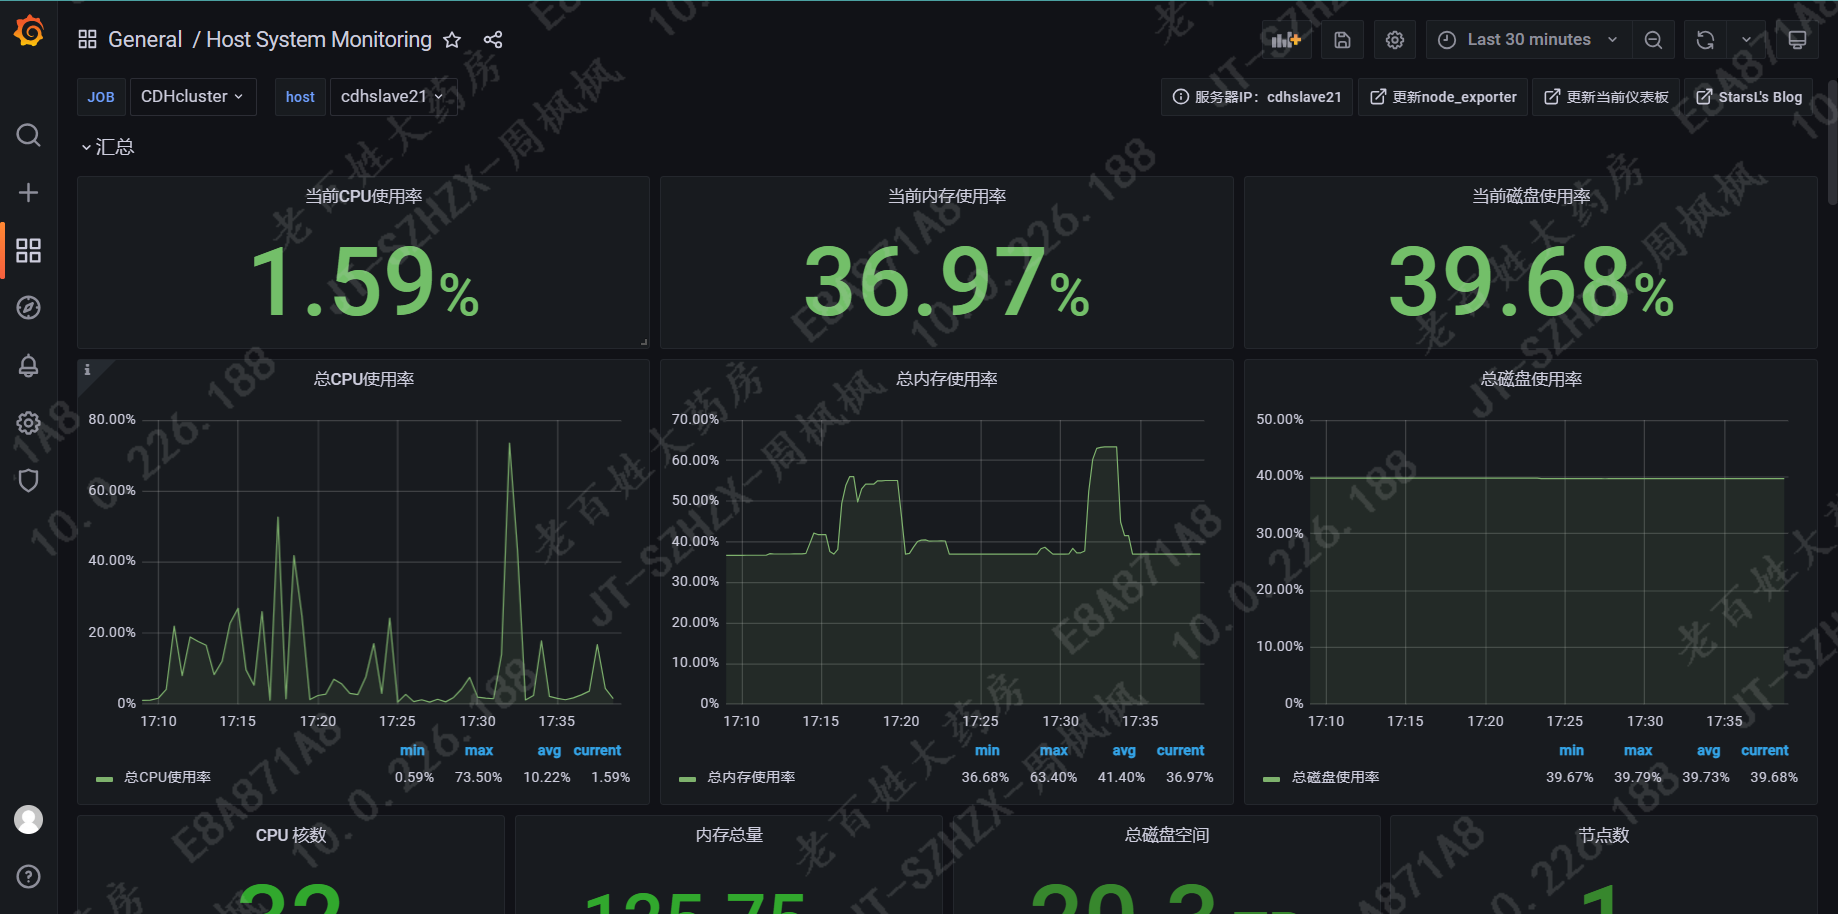This screenshot has height=914, width=1838.
Task: Open the CDHcluster job dropdown
Action: pyautogui.click(x=193, y=97)
